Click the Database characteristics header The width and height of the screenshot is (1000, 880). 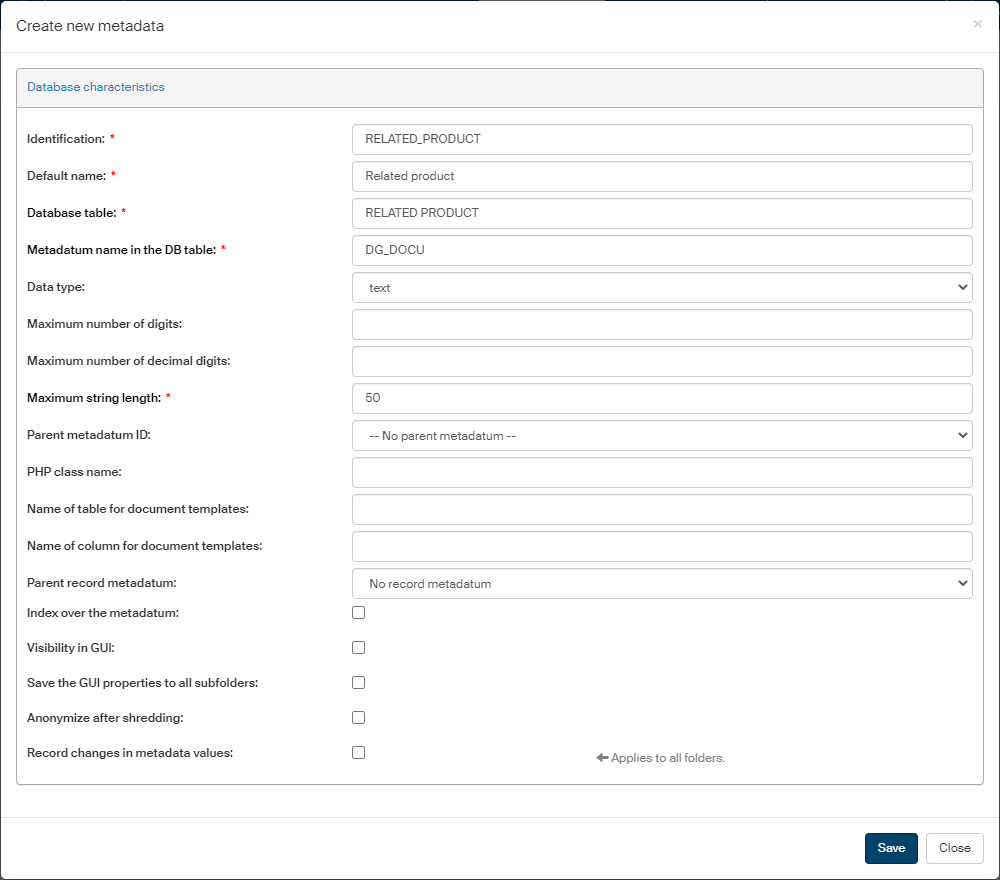click(96, 87)
